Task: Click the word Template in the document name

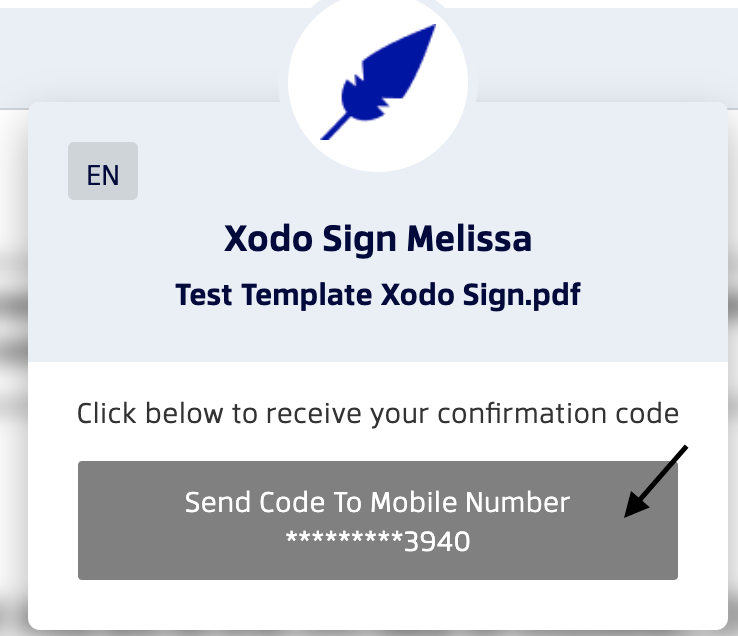Action: [x=307, y=295]
